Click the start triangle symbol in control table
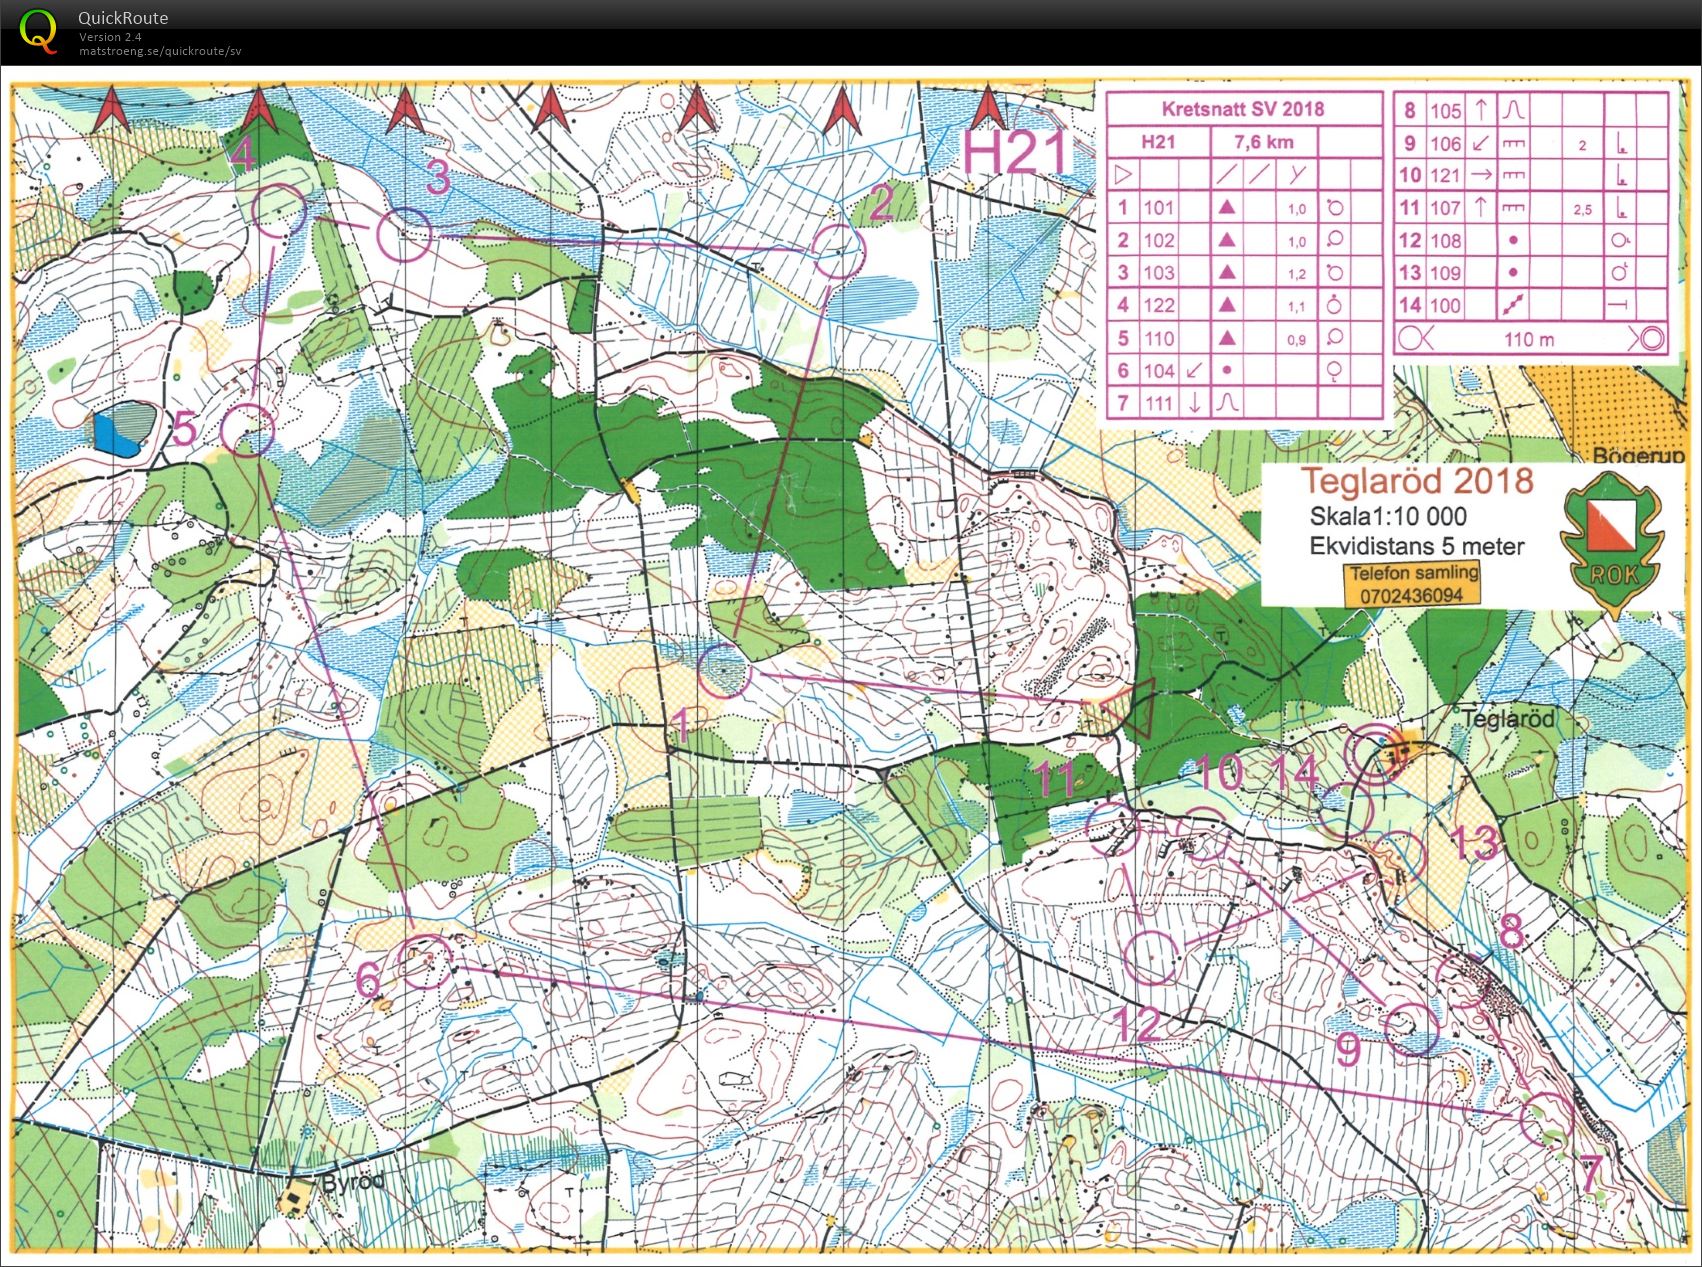The image size is (1702, 1267). 1123,175
